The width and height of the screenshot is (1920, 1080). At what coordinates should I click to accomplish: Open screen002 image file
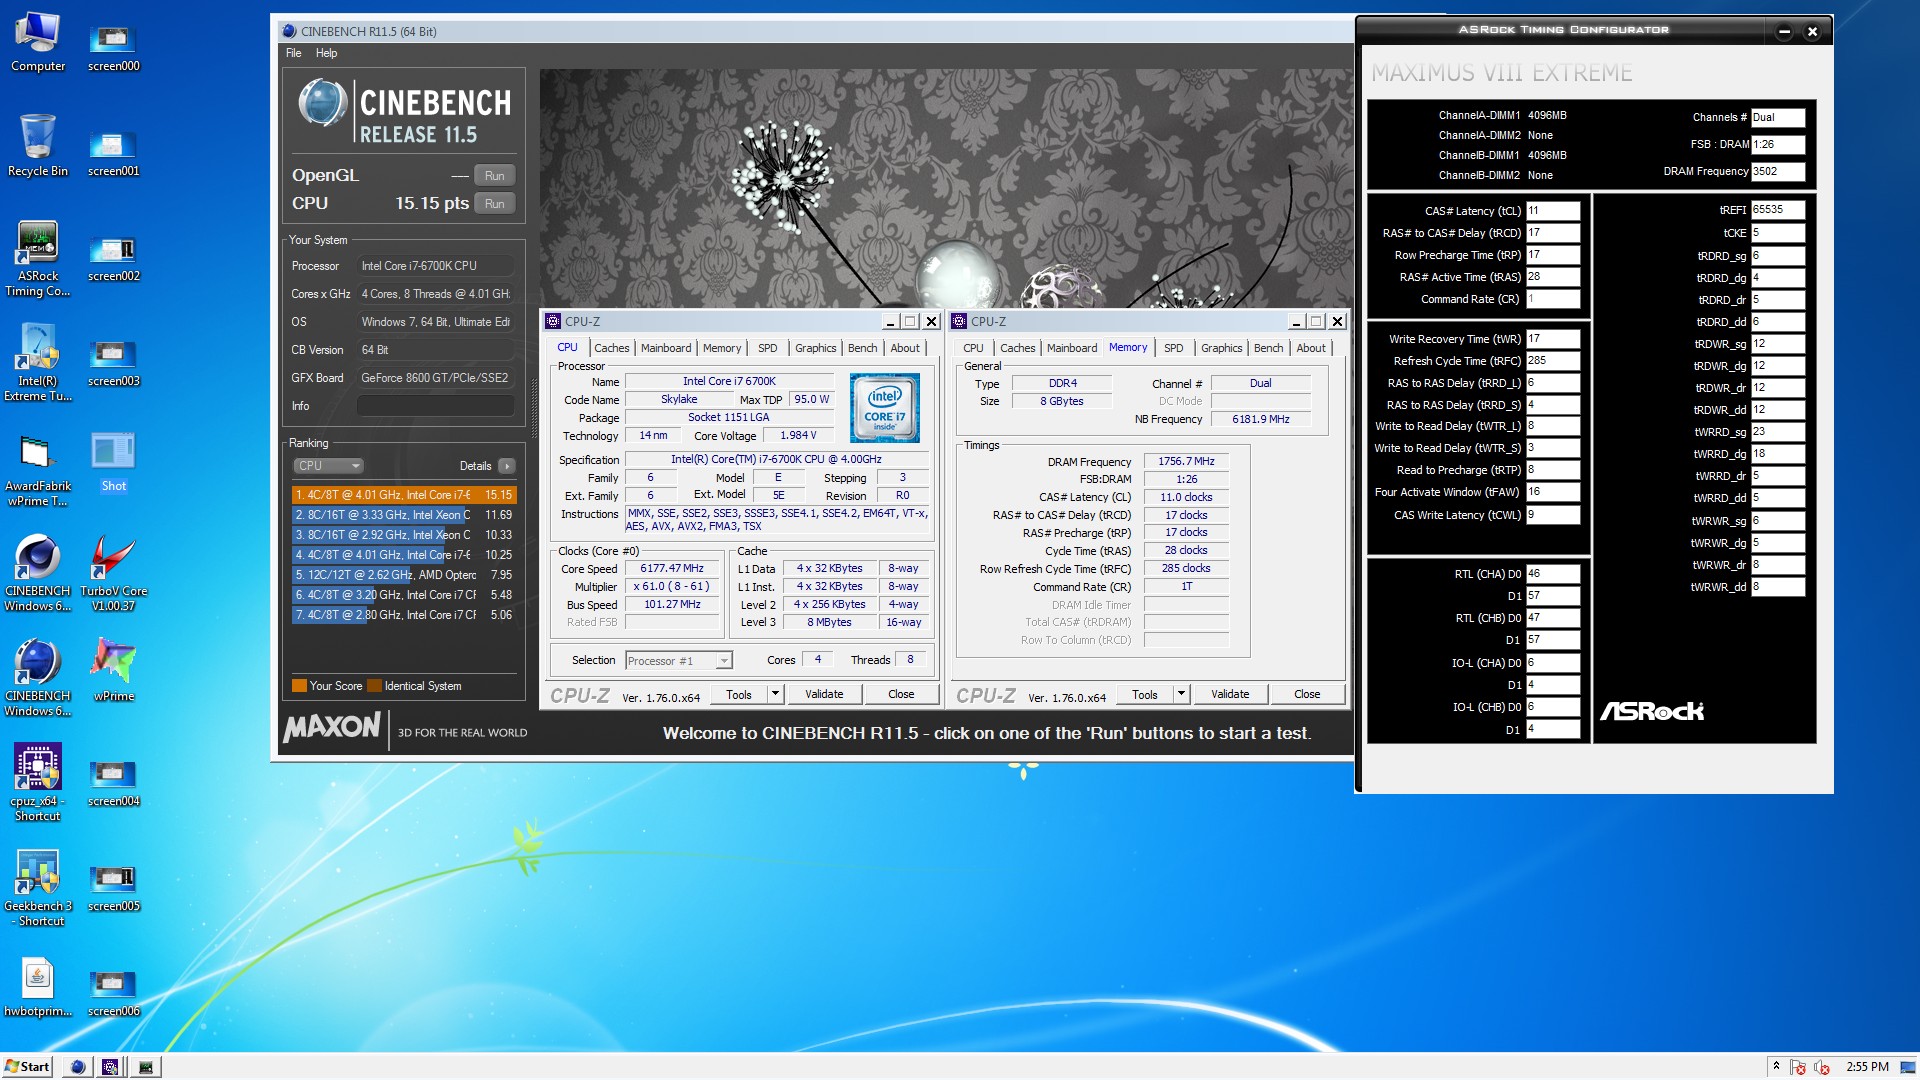pyautogui.click(x=113, y=258)
